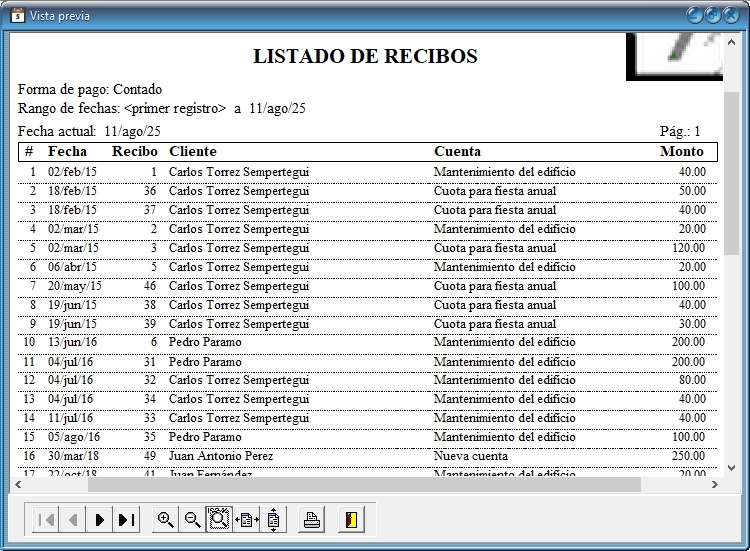Click date 05/ago/16 in row 15
This screenshot has height=551, width=750.
tap(74, 437)
